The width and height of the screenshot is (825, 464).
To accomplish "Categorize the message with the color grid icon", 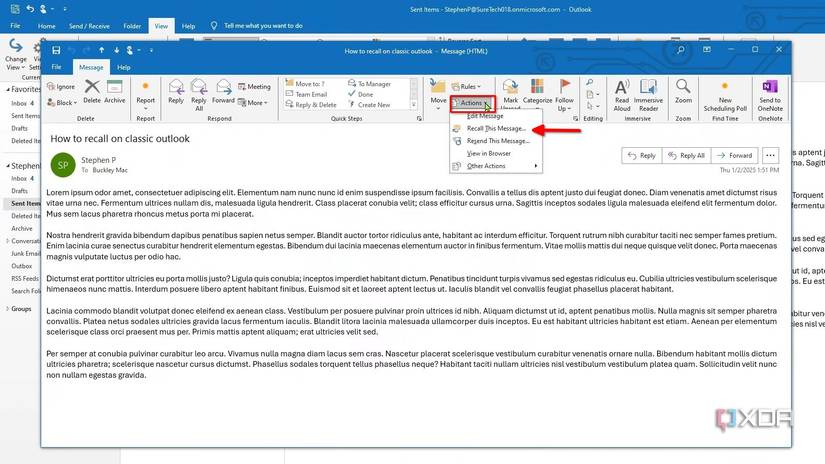I will [537, 92].
